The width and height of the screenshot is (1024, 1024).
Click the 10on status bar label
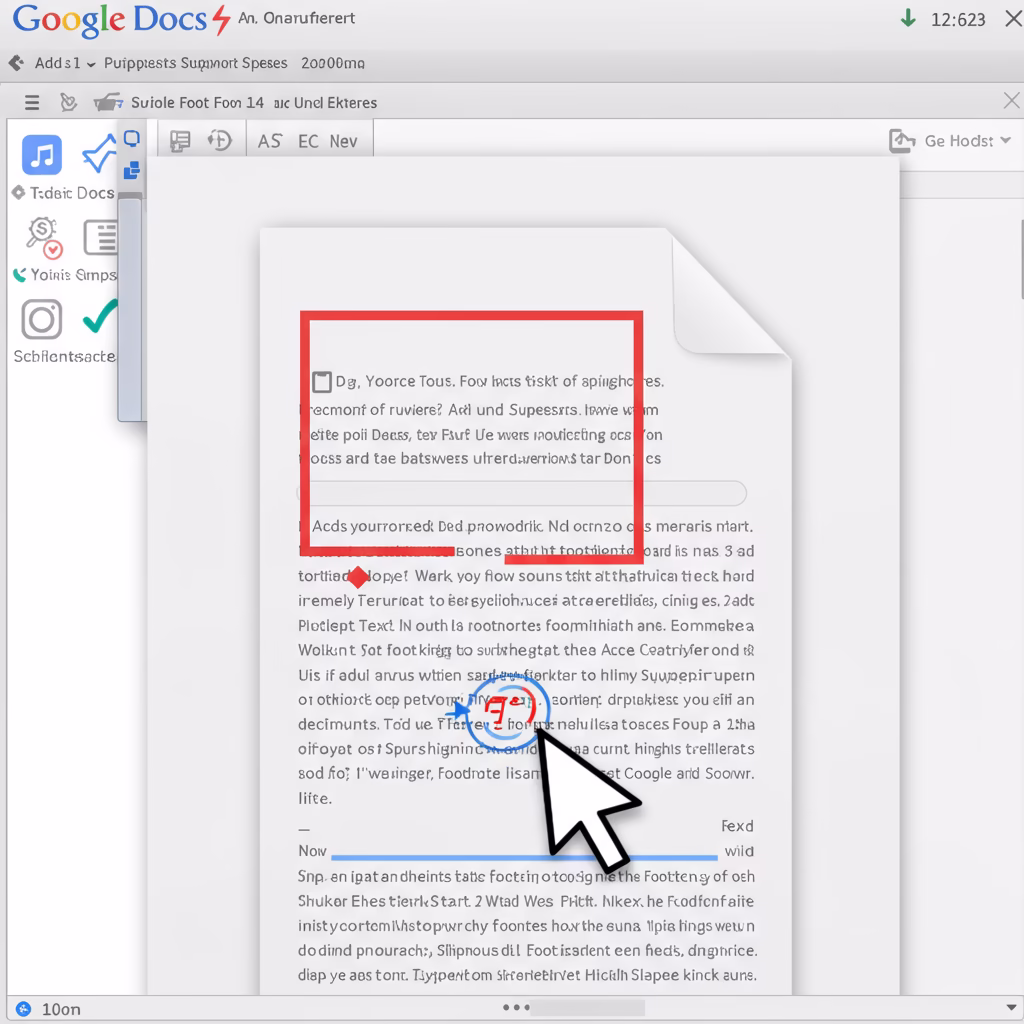[x=61, y=1009]
